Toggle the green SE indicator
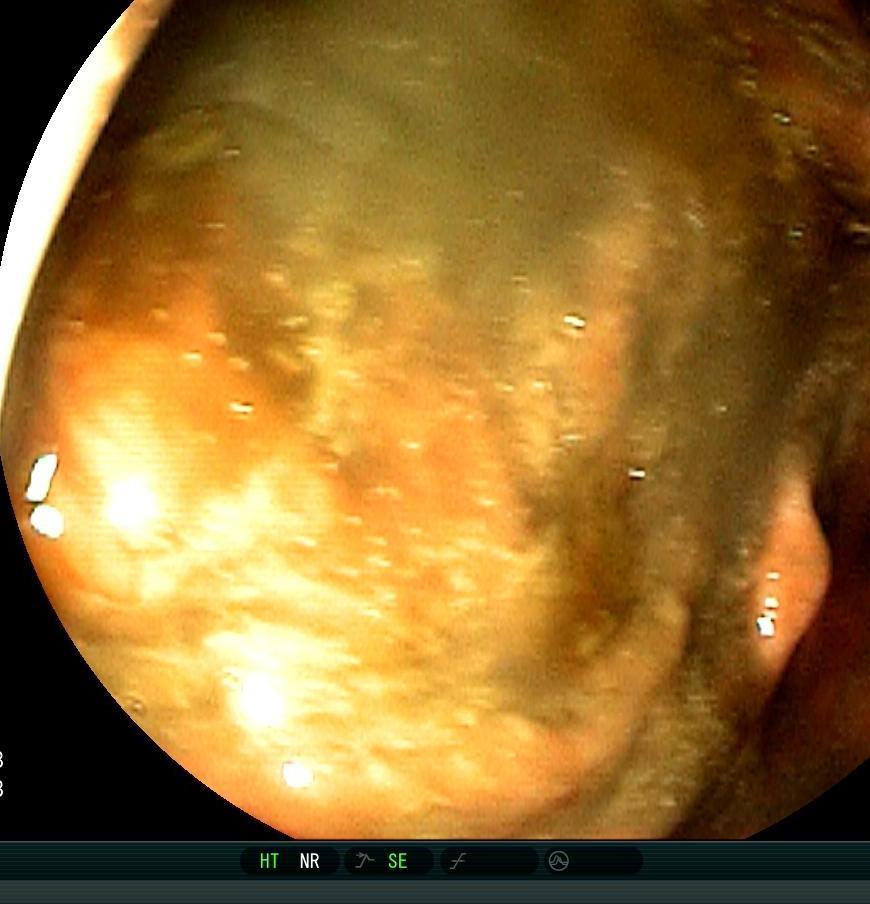Image resolution: width=870 pixels, height=904 pixels. (398, 861)
